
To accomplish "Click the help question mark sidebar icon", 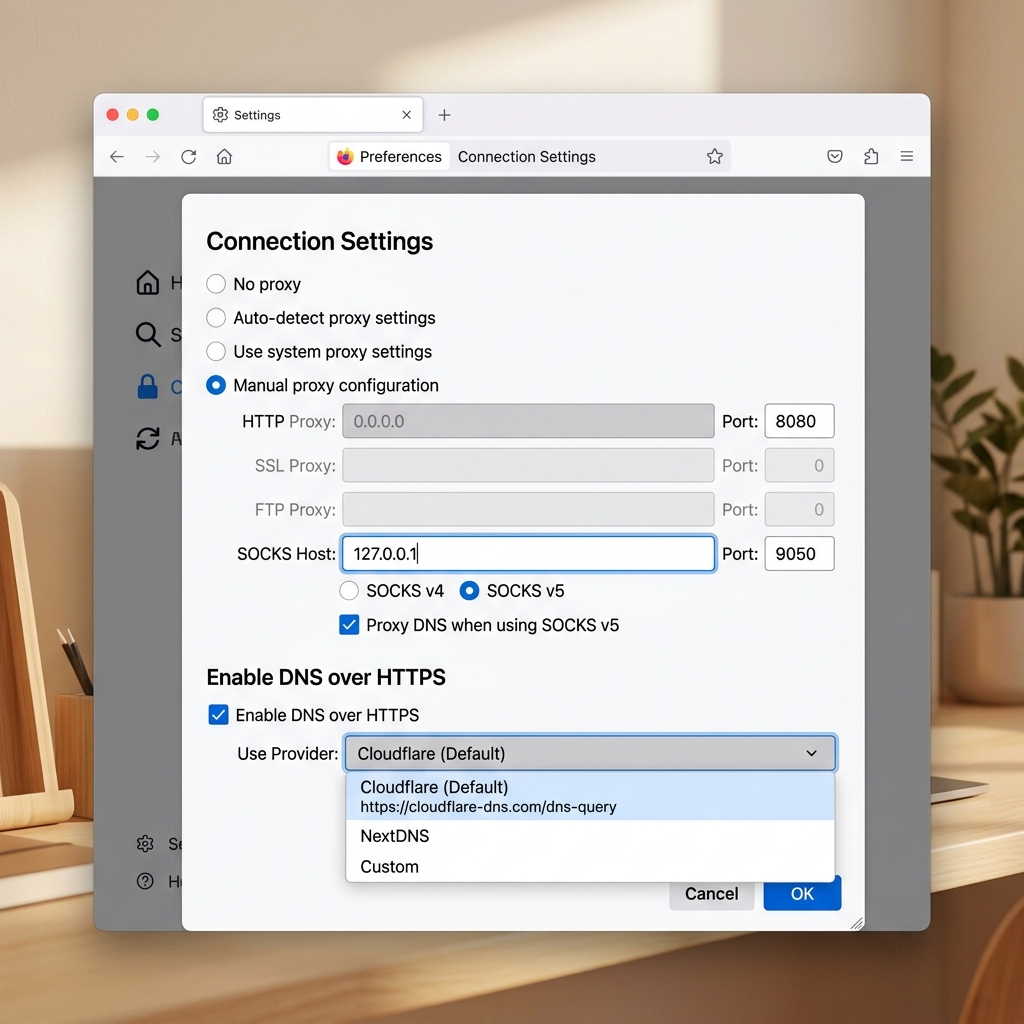I will tap(145, 881).
